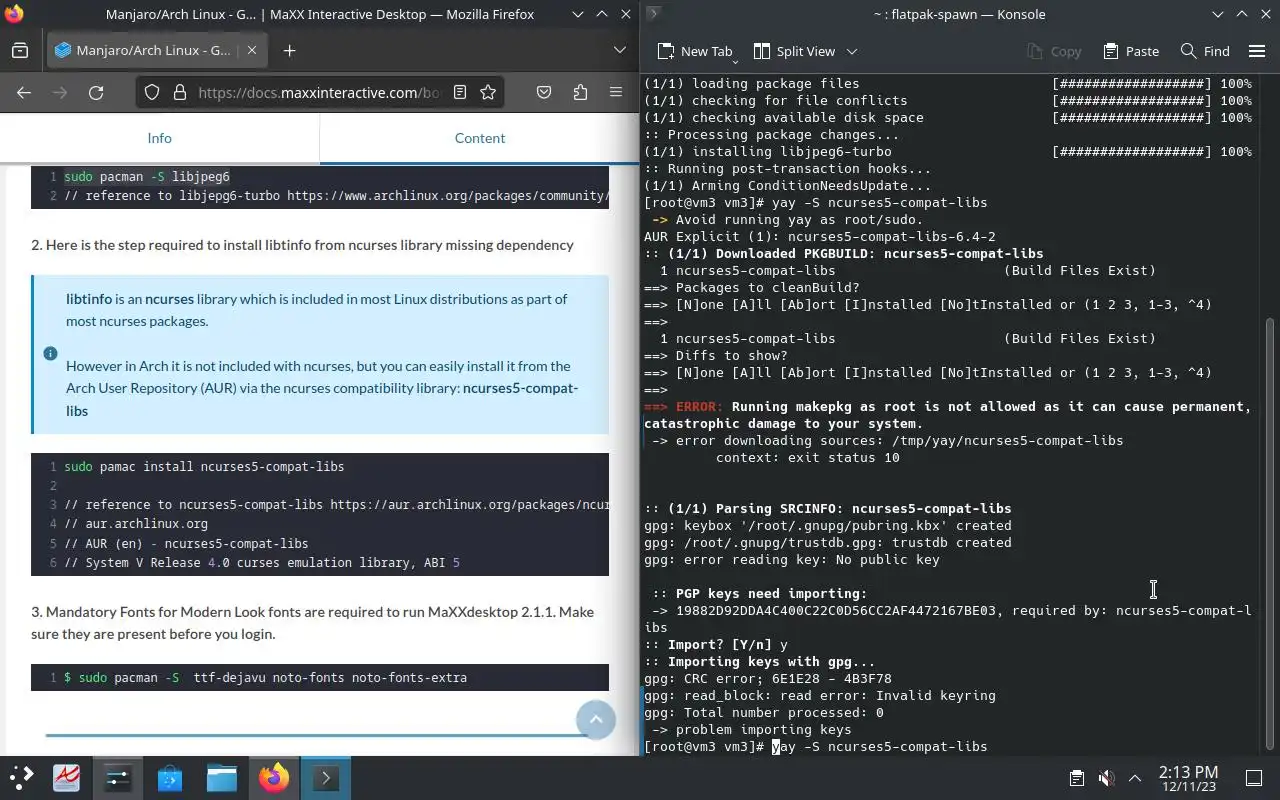
Task: Click the Konsole vertical scrollbar
Action: coord(1271,534)
